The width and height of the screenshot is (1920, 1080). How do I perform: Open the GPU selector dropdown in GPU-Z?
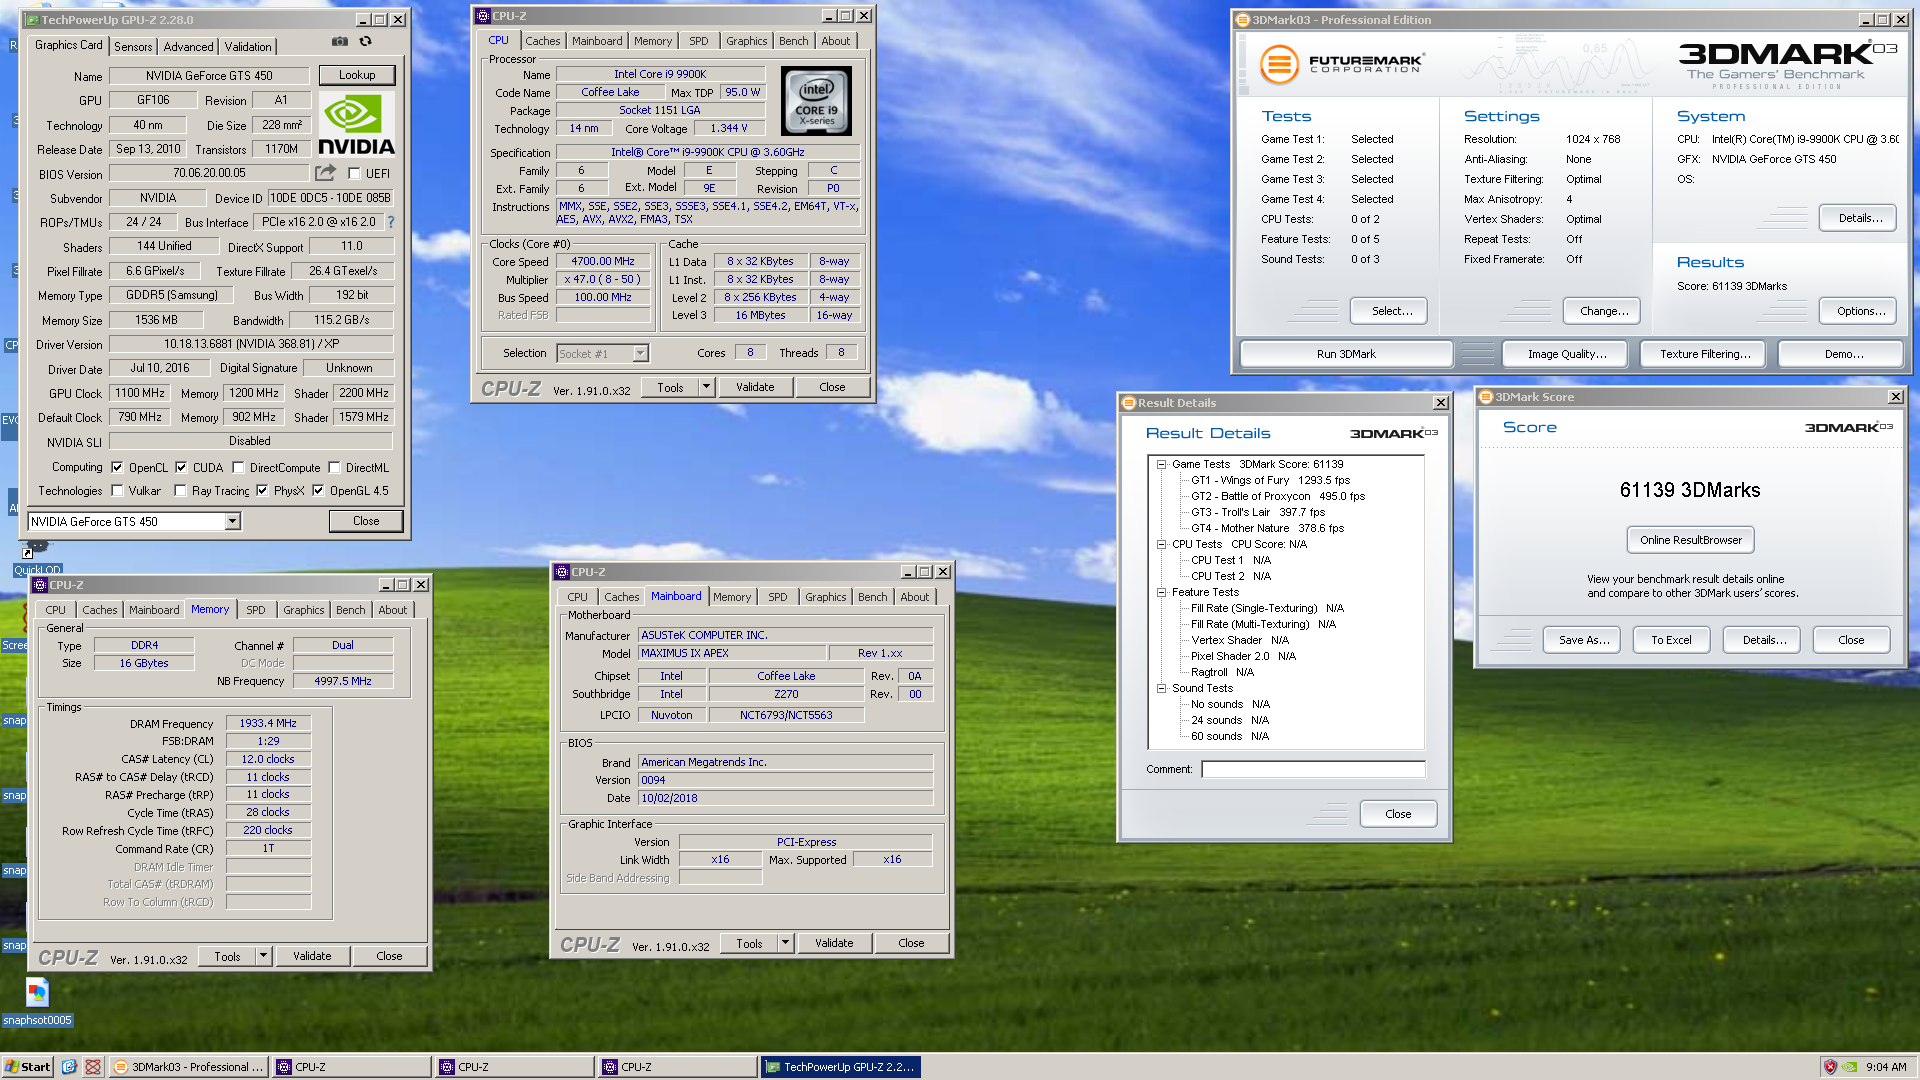232,521
